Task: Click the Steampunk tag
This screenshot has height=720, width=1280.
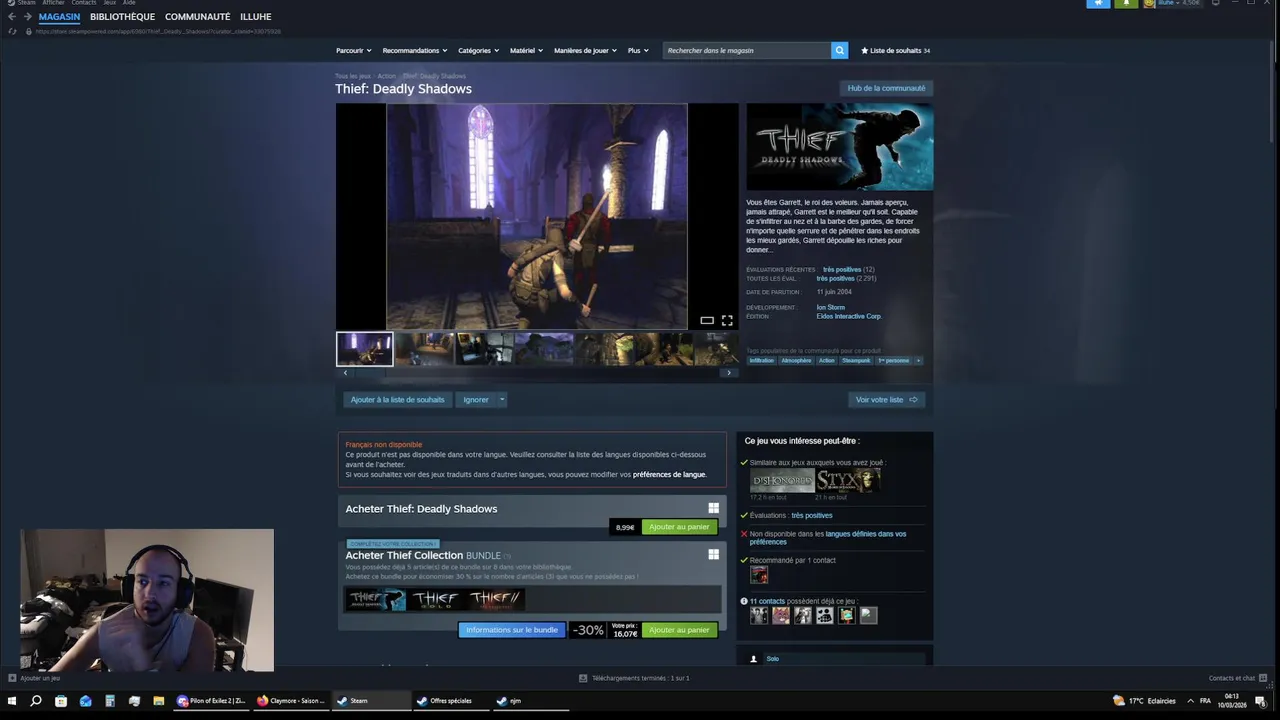Action: pos(856,360)
